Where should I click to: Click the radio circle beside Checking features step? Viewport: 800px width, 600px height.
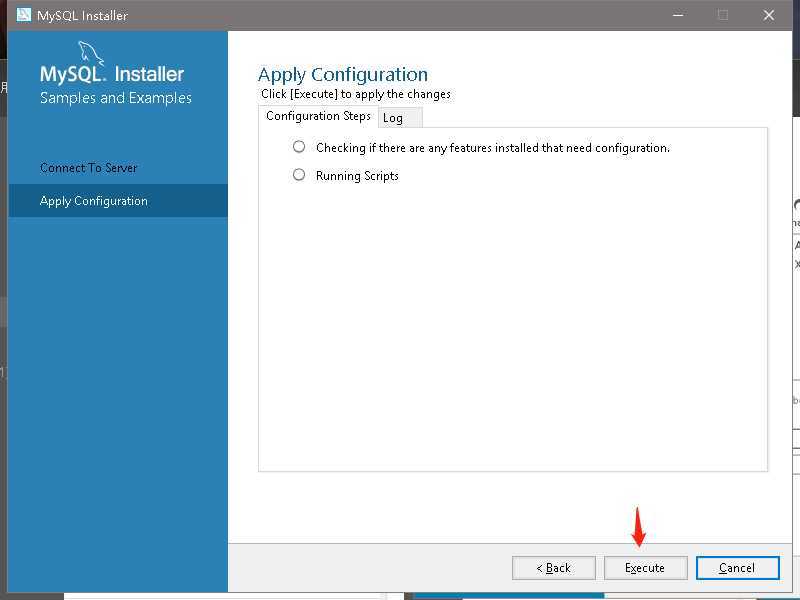pos(299,147)
